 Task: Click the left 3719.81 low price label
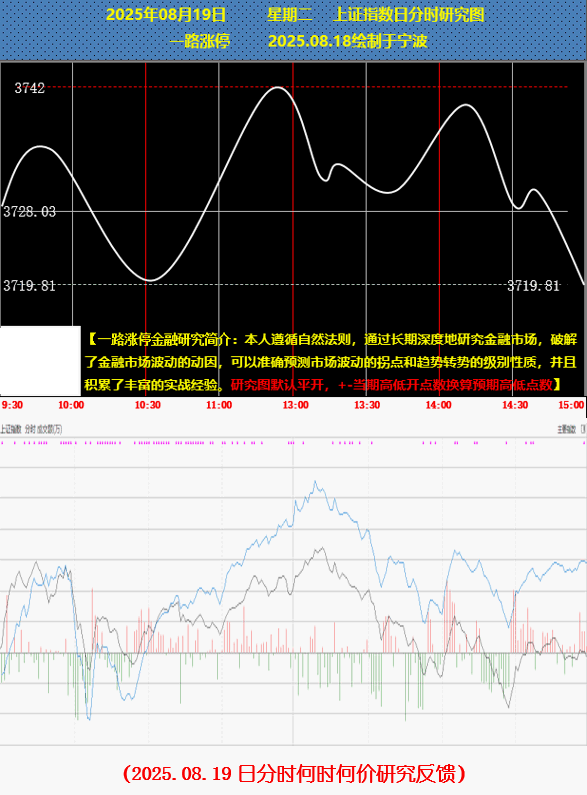29,286
